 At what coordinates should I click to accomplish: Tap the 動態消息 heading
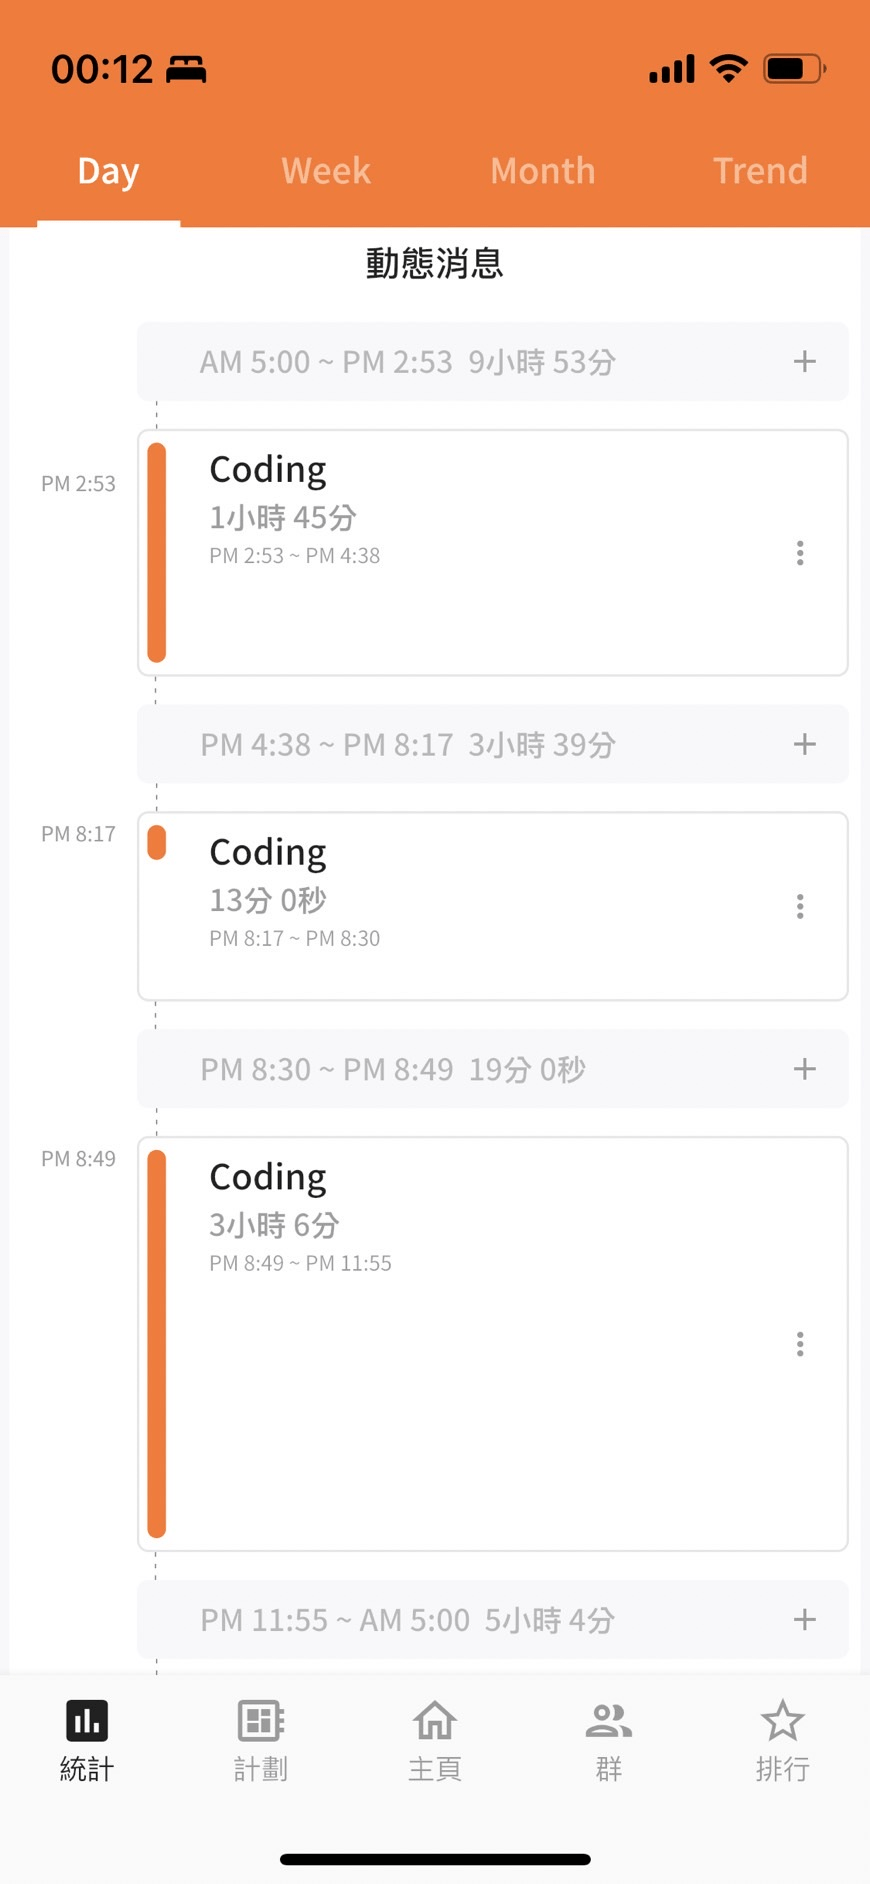click(434, 263)
